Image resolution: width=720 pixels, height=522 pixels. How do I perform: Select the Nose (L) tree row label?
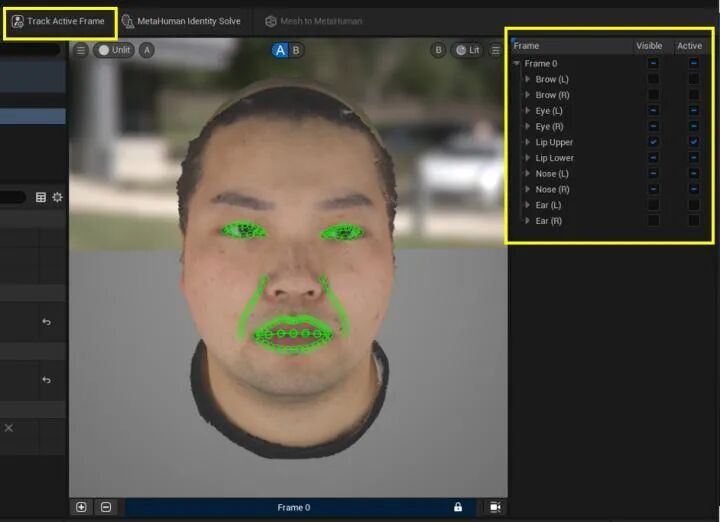551,174
